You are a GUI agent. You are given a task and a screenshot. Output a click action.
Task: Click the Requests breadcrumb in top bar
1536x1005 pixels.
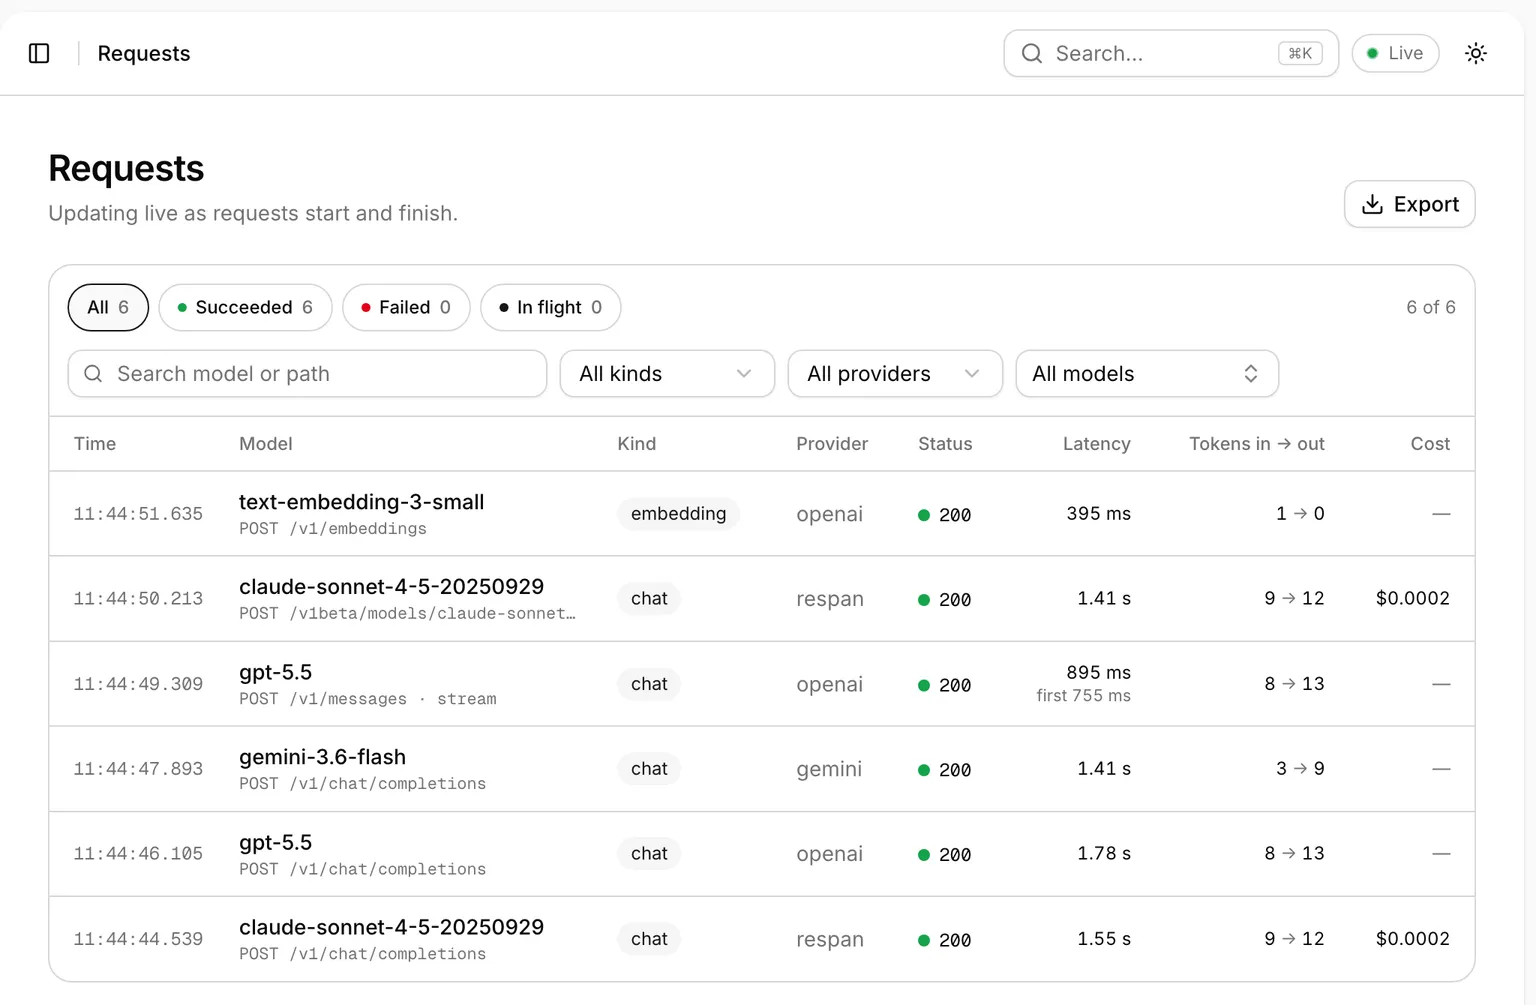[x=144, y=53]
